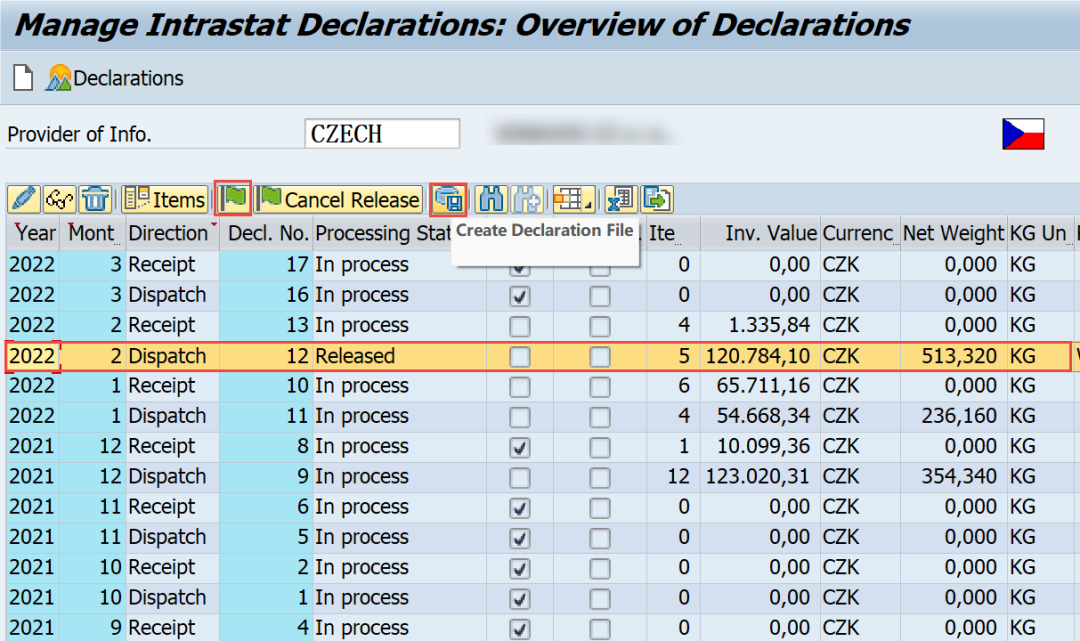Screen dimensions: 1080x641
Task: Click the Items button
Action: pyautogui.click(x=165, y=200)
